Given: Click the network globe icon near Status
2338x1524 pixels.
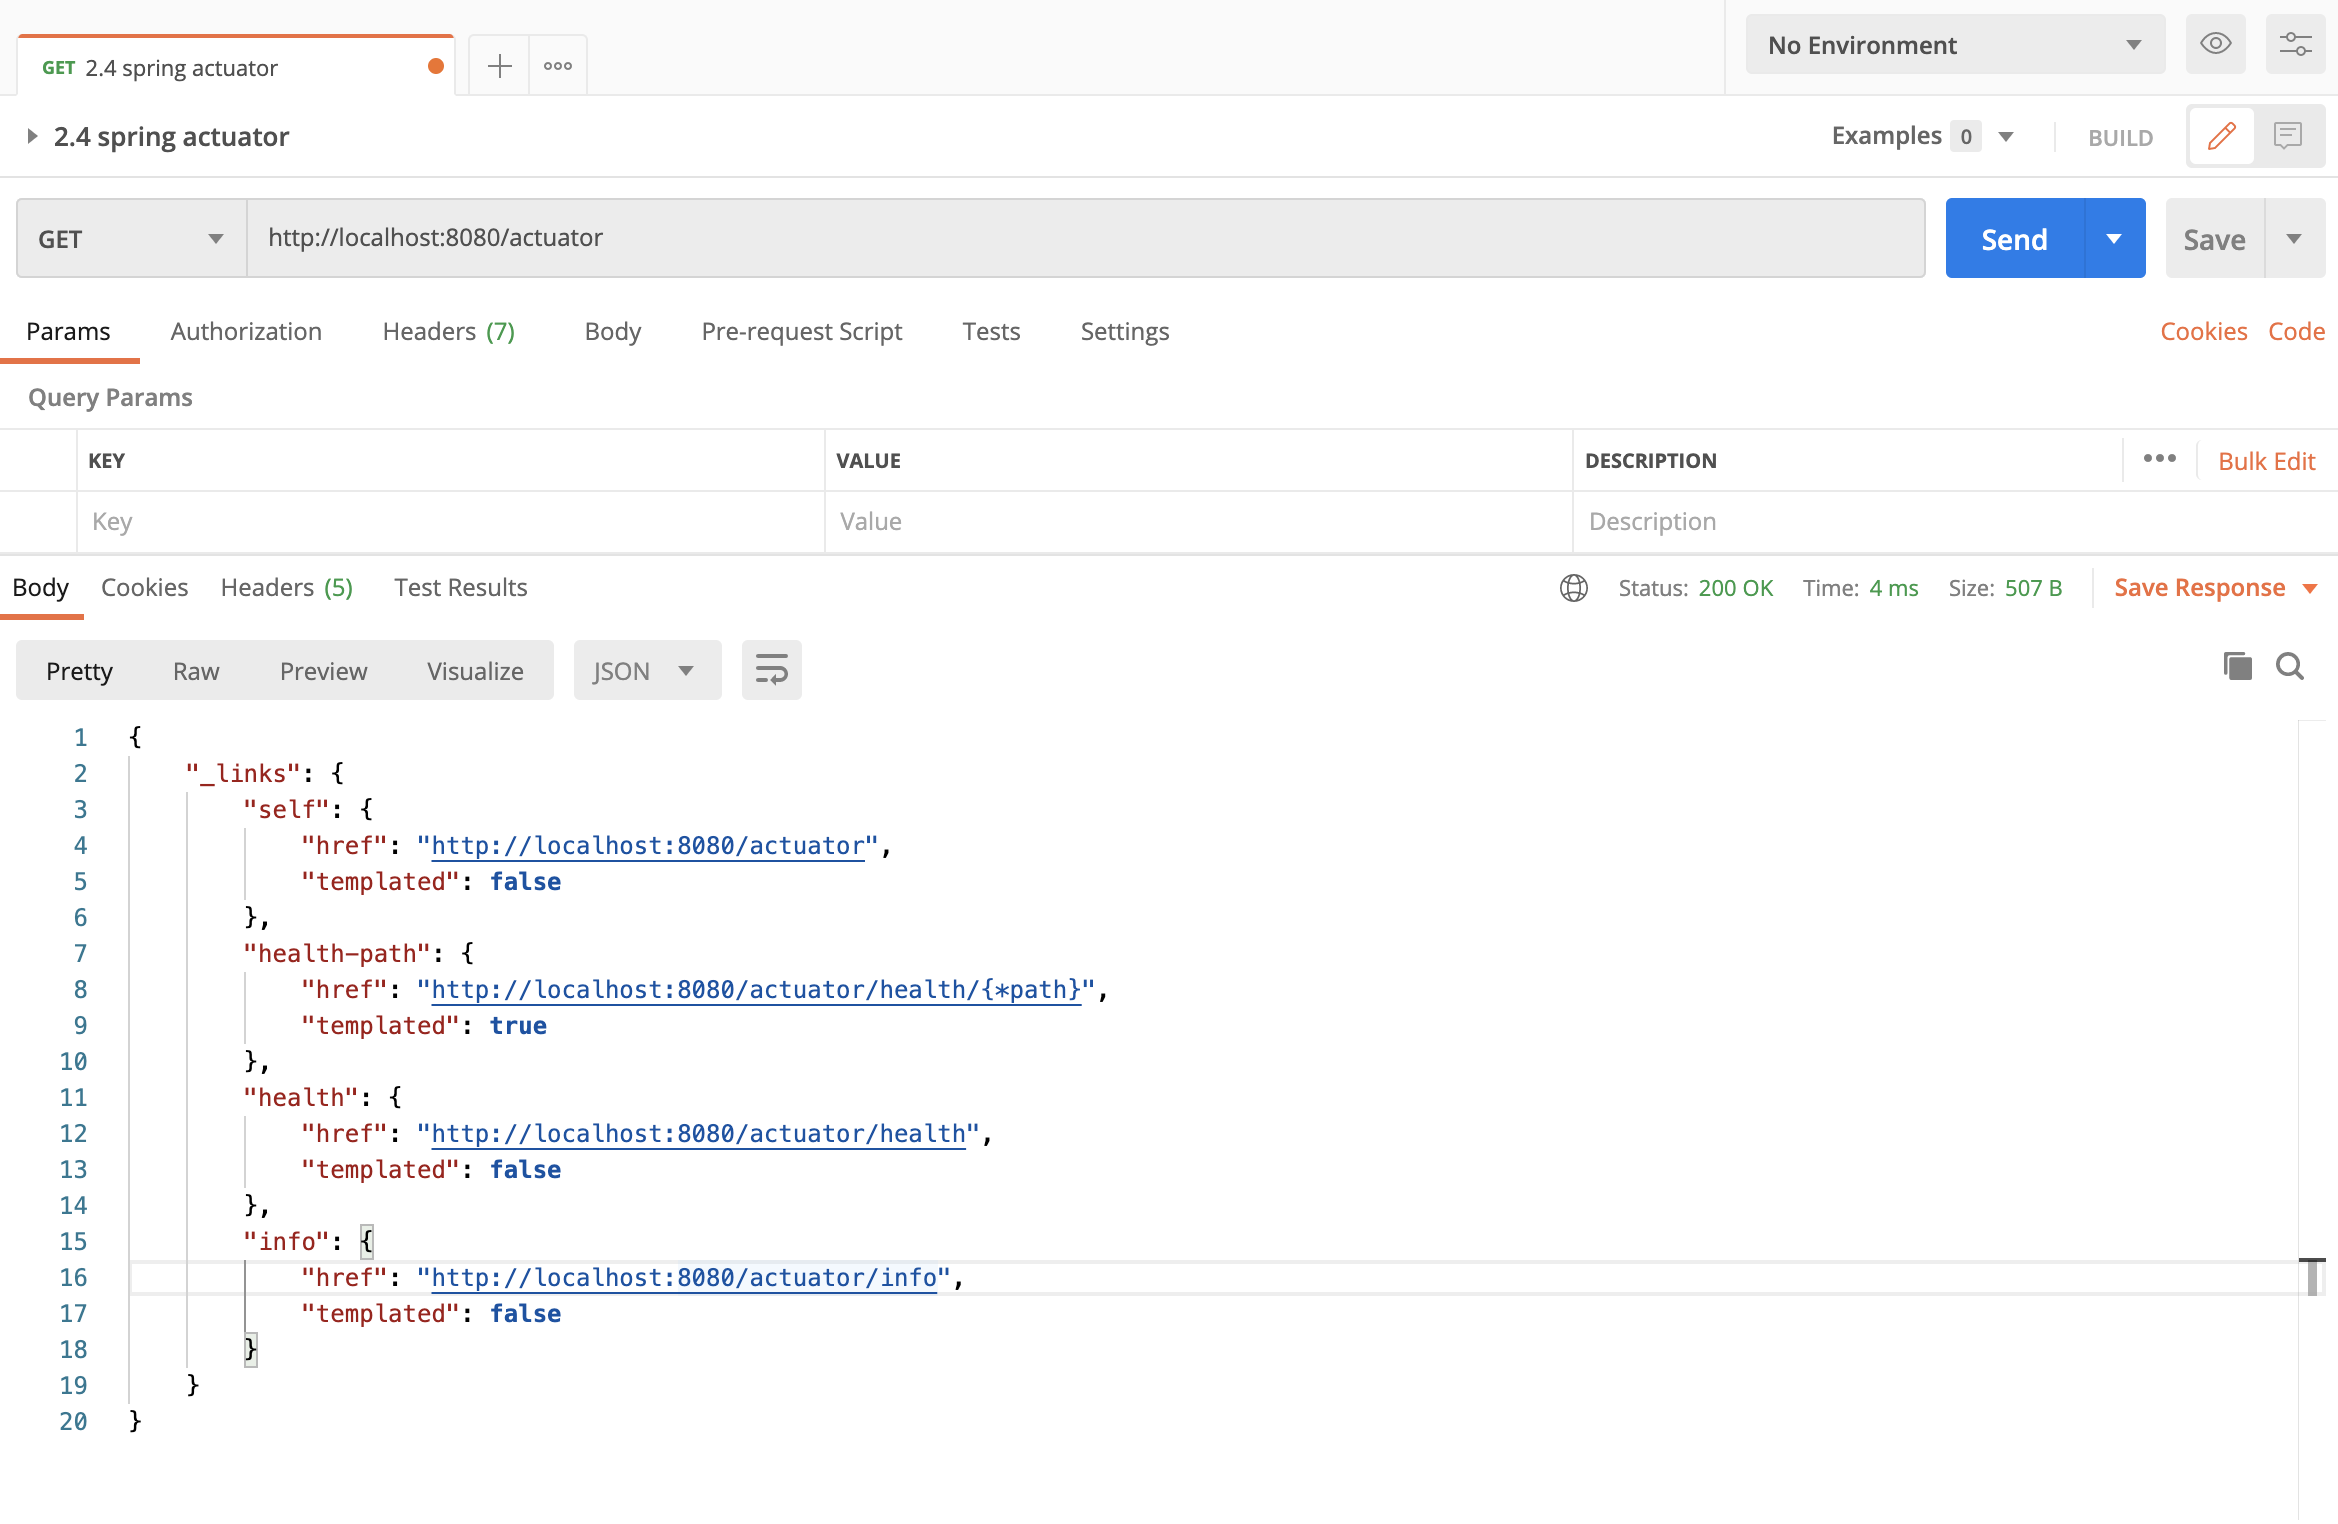Looking at the screenshot, I should coord(1574,588).
